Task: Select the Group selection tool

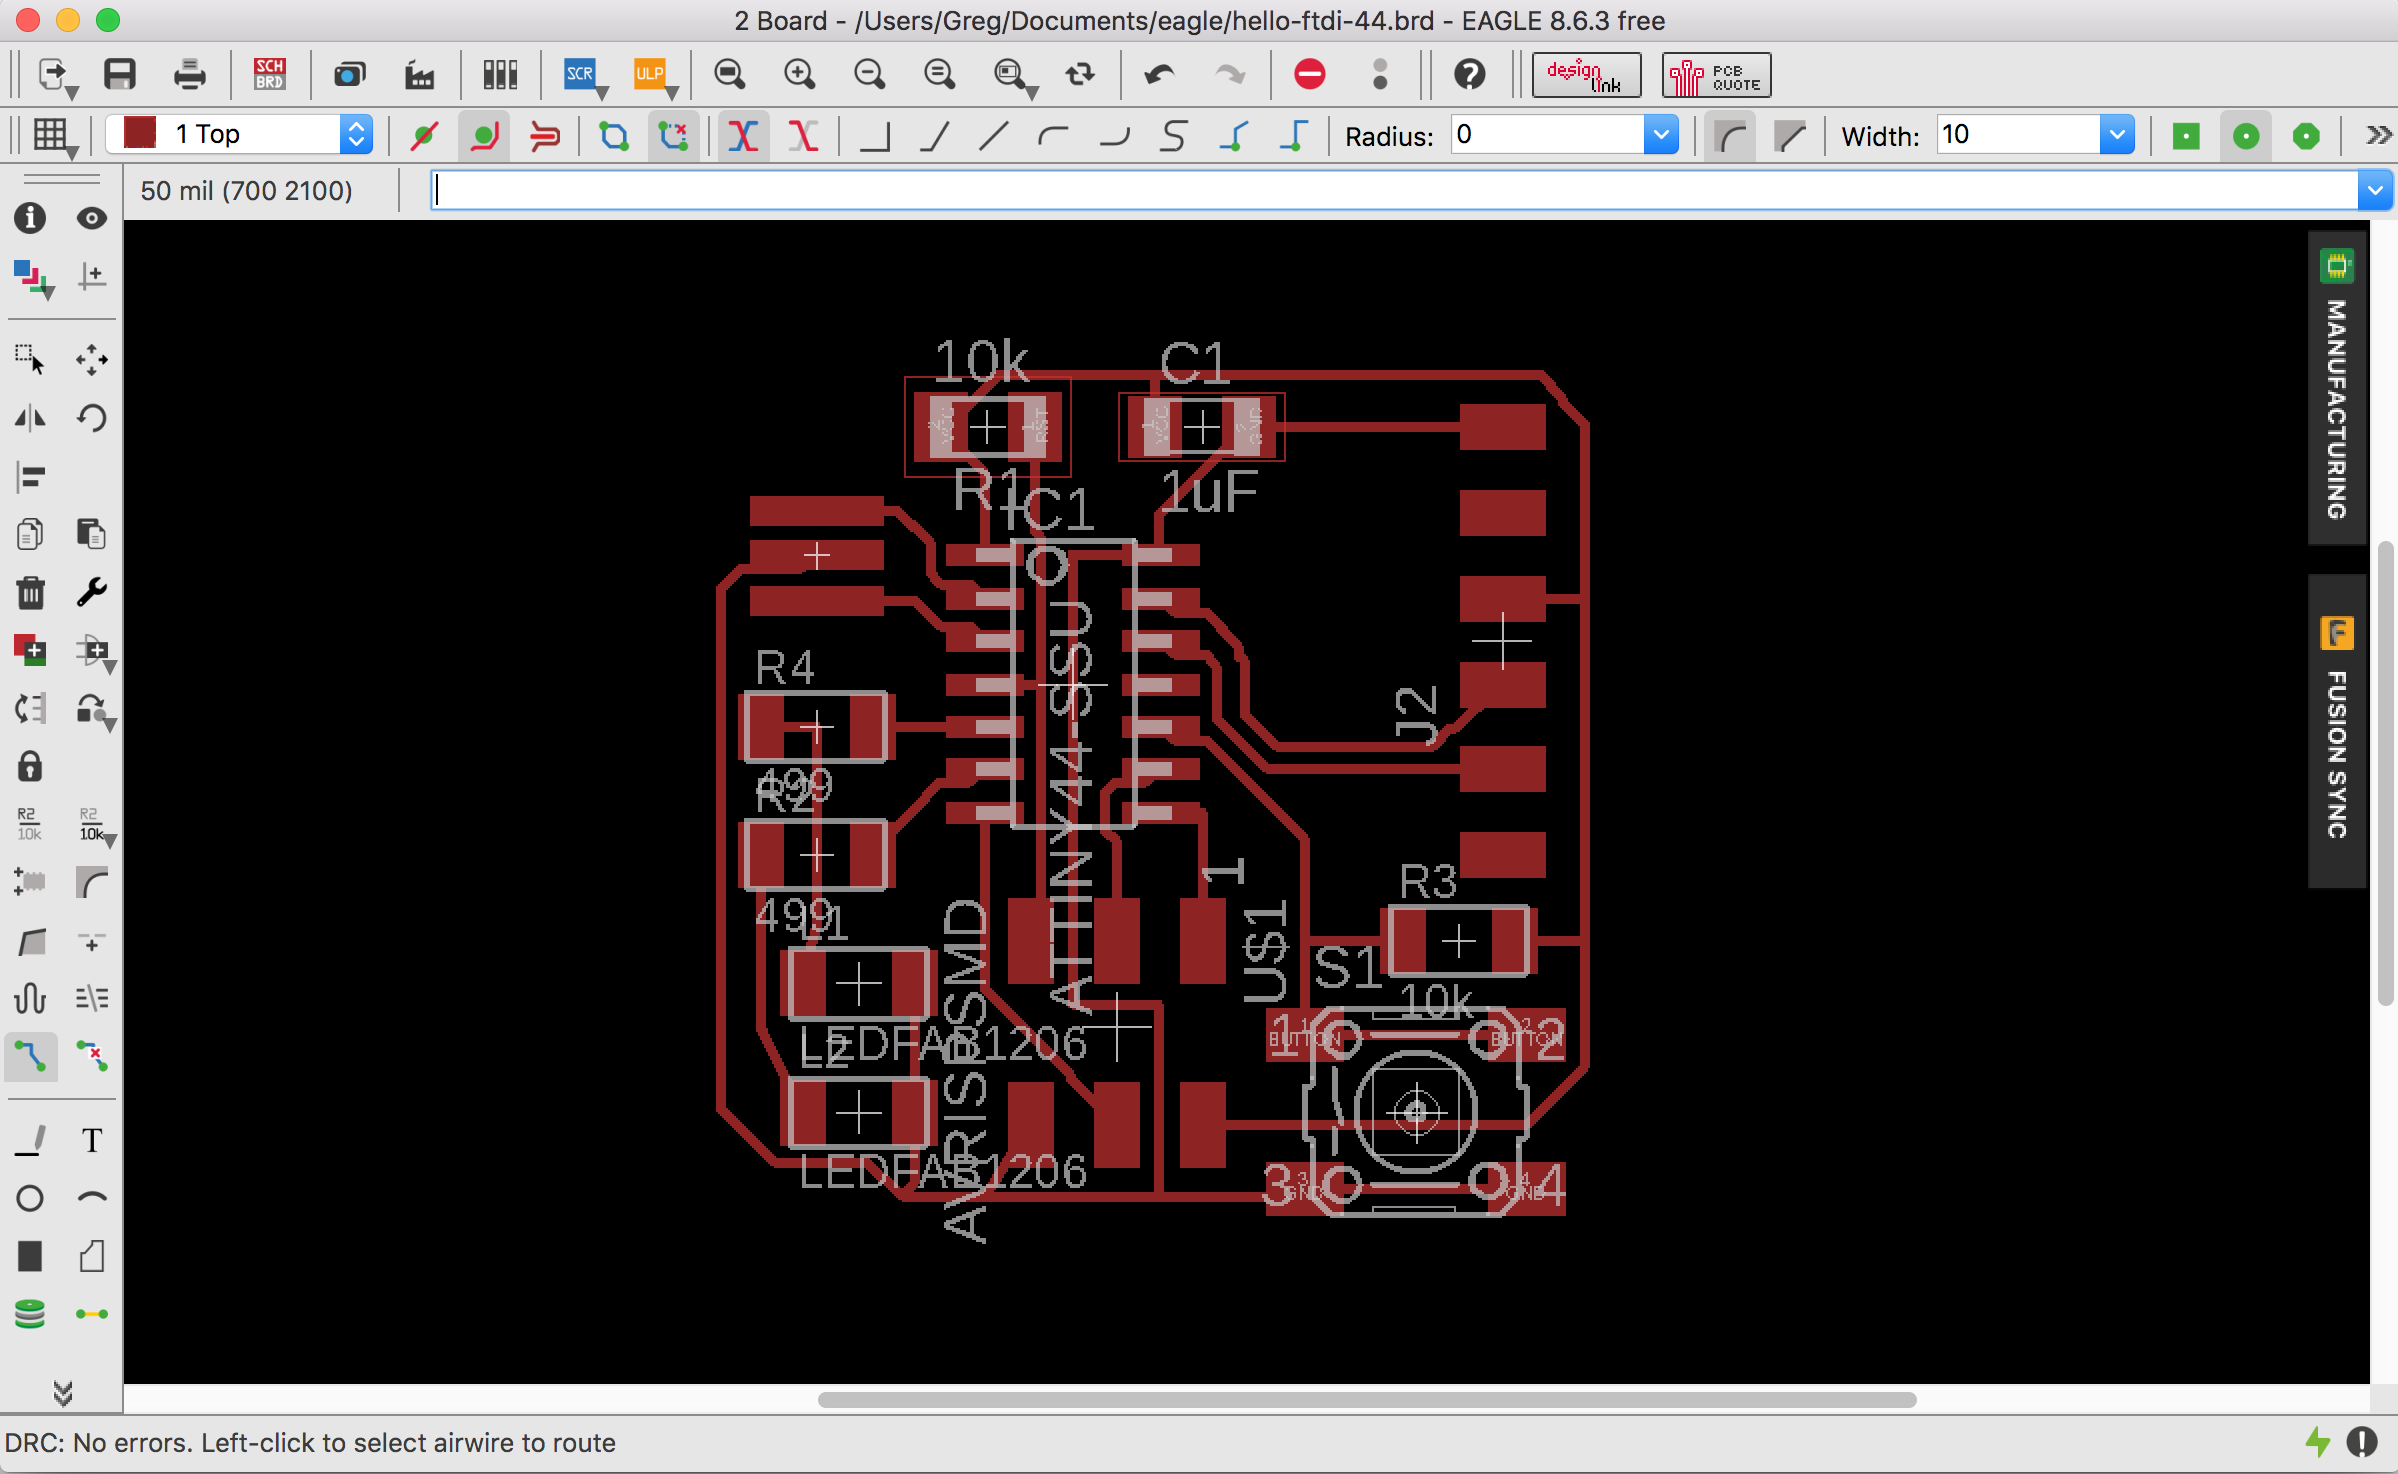Action: click(30, 359)
